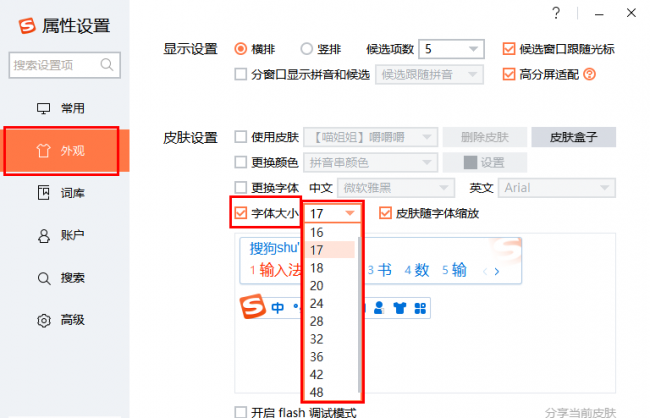Collapse the font size dropdown showing 17
This screenshot has width=650, height=418.
pos(333,214)
